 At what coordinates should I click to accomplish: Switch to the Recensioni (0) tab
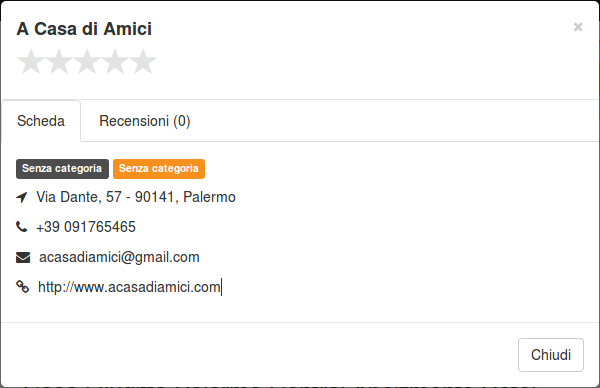(x=145, y=121)
